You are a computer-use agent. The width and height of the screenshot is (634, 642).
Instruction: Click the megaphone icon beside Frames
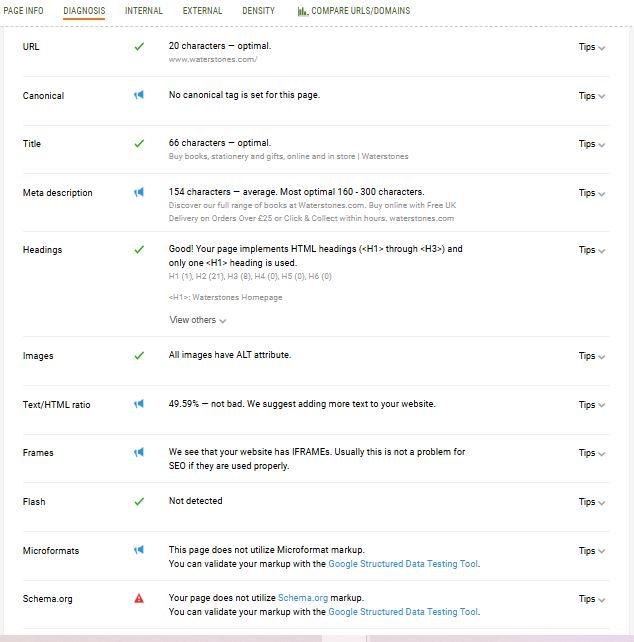(139, 452)
